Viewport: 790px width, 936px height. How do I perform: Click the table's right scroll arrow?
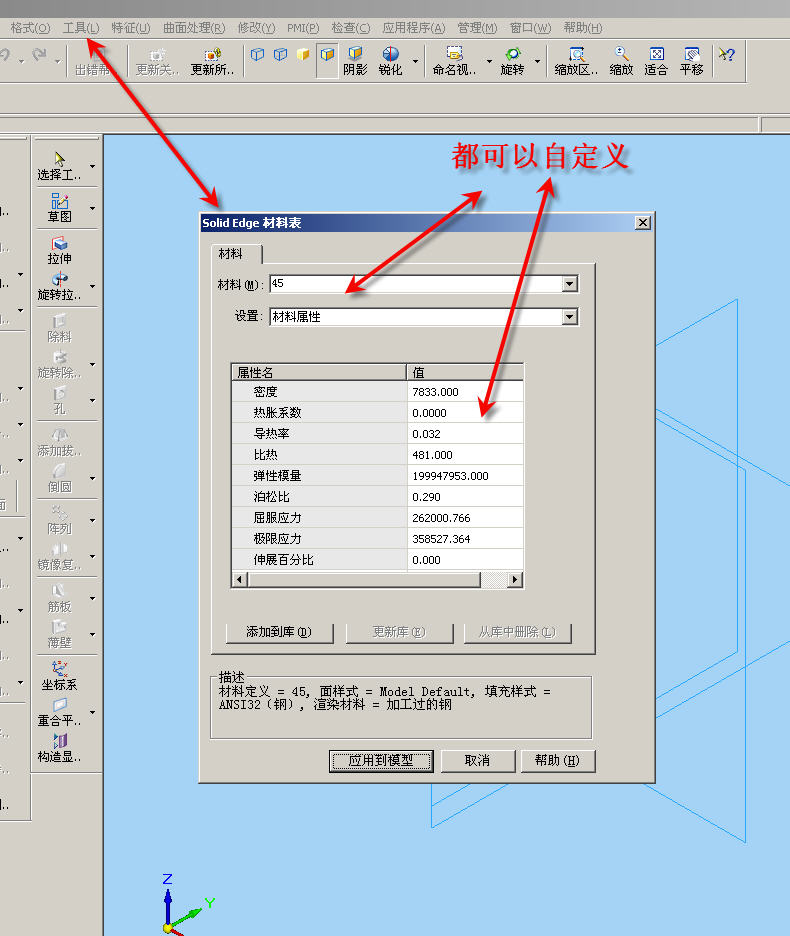pos(515,579)
